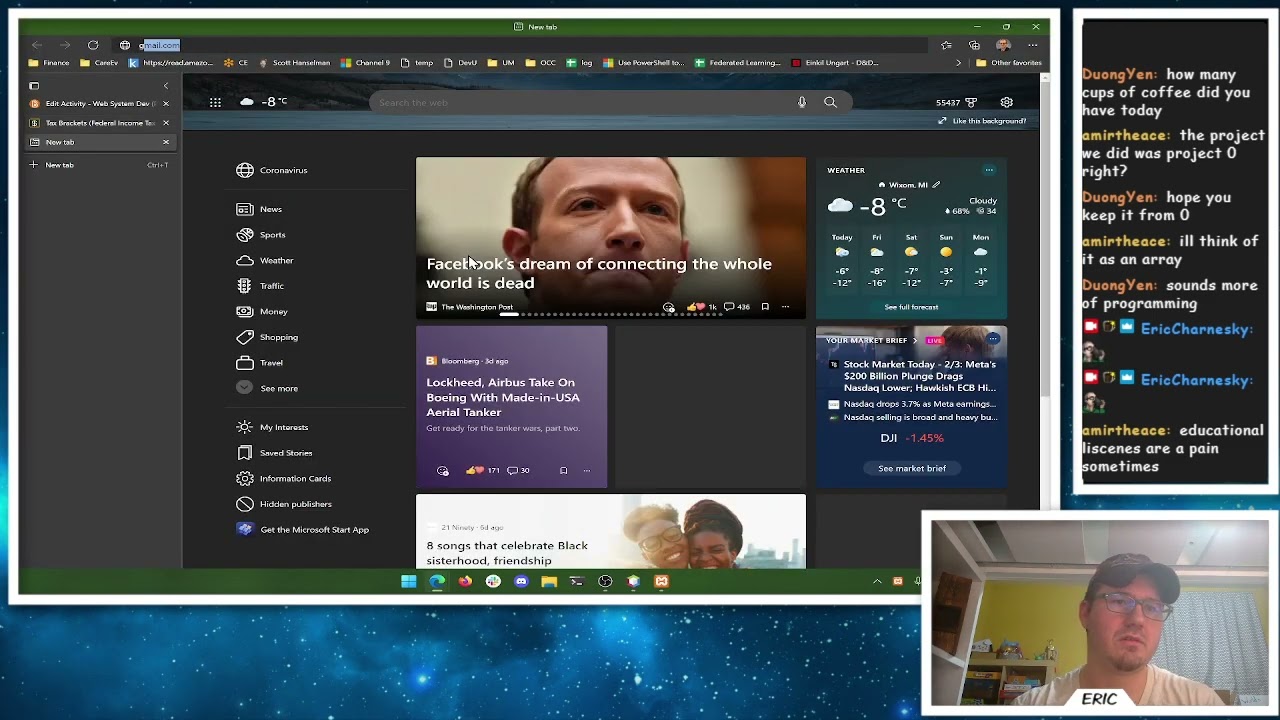Save the Facebook story with bookmark icon
The height and width of the screenshot is (720, 1280).
765,307
